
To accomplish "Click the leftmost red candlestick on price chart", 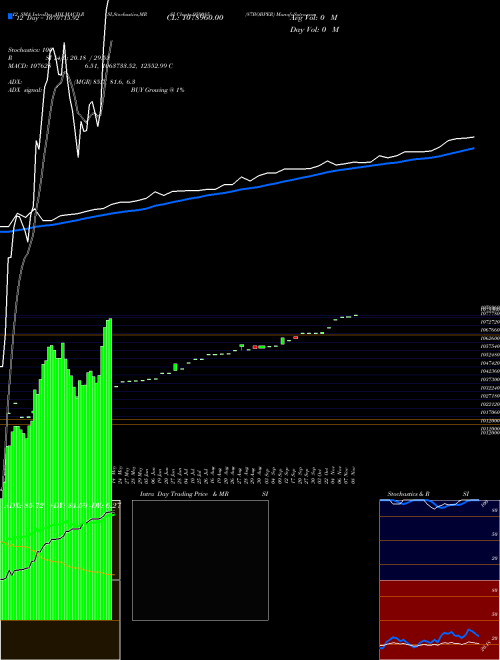I will pyautogui.click(x=255, y=347).
